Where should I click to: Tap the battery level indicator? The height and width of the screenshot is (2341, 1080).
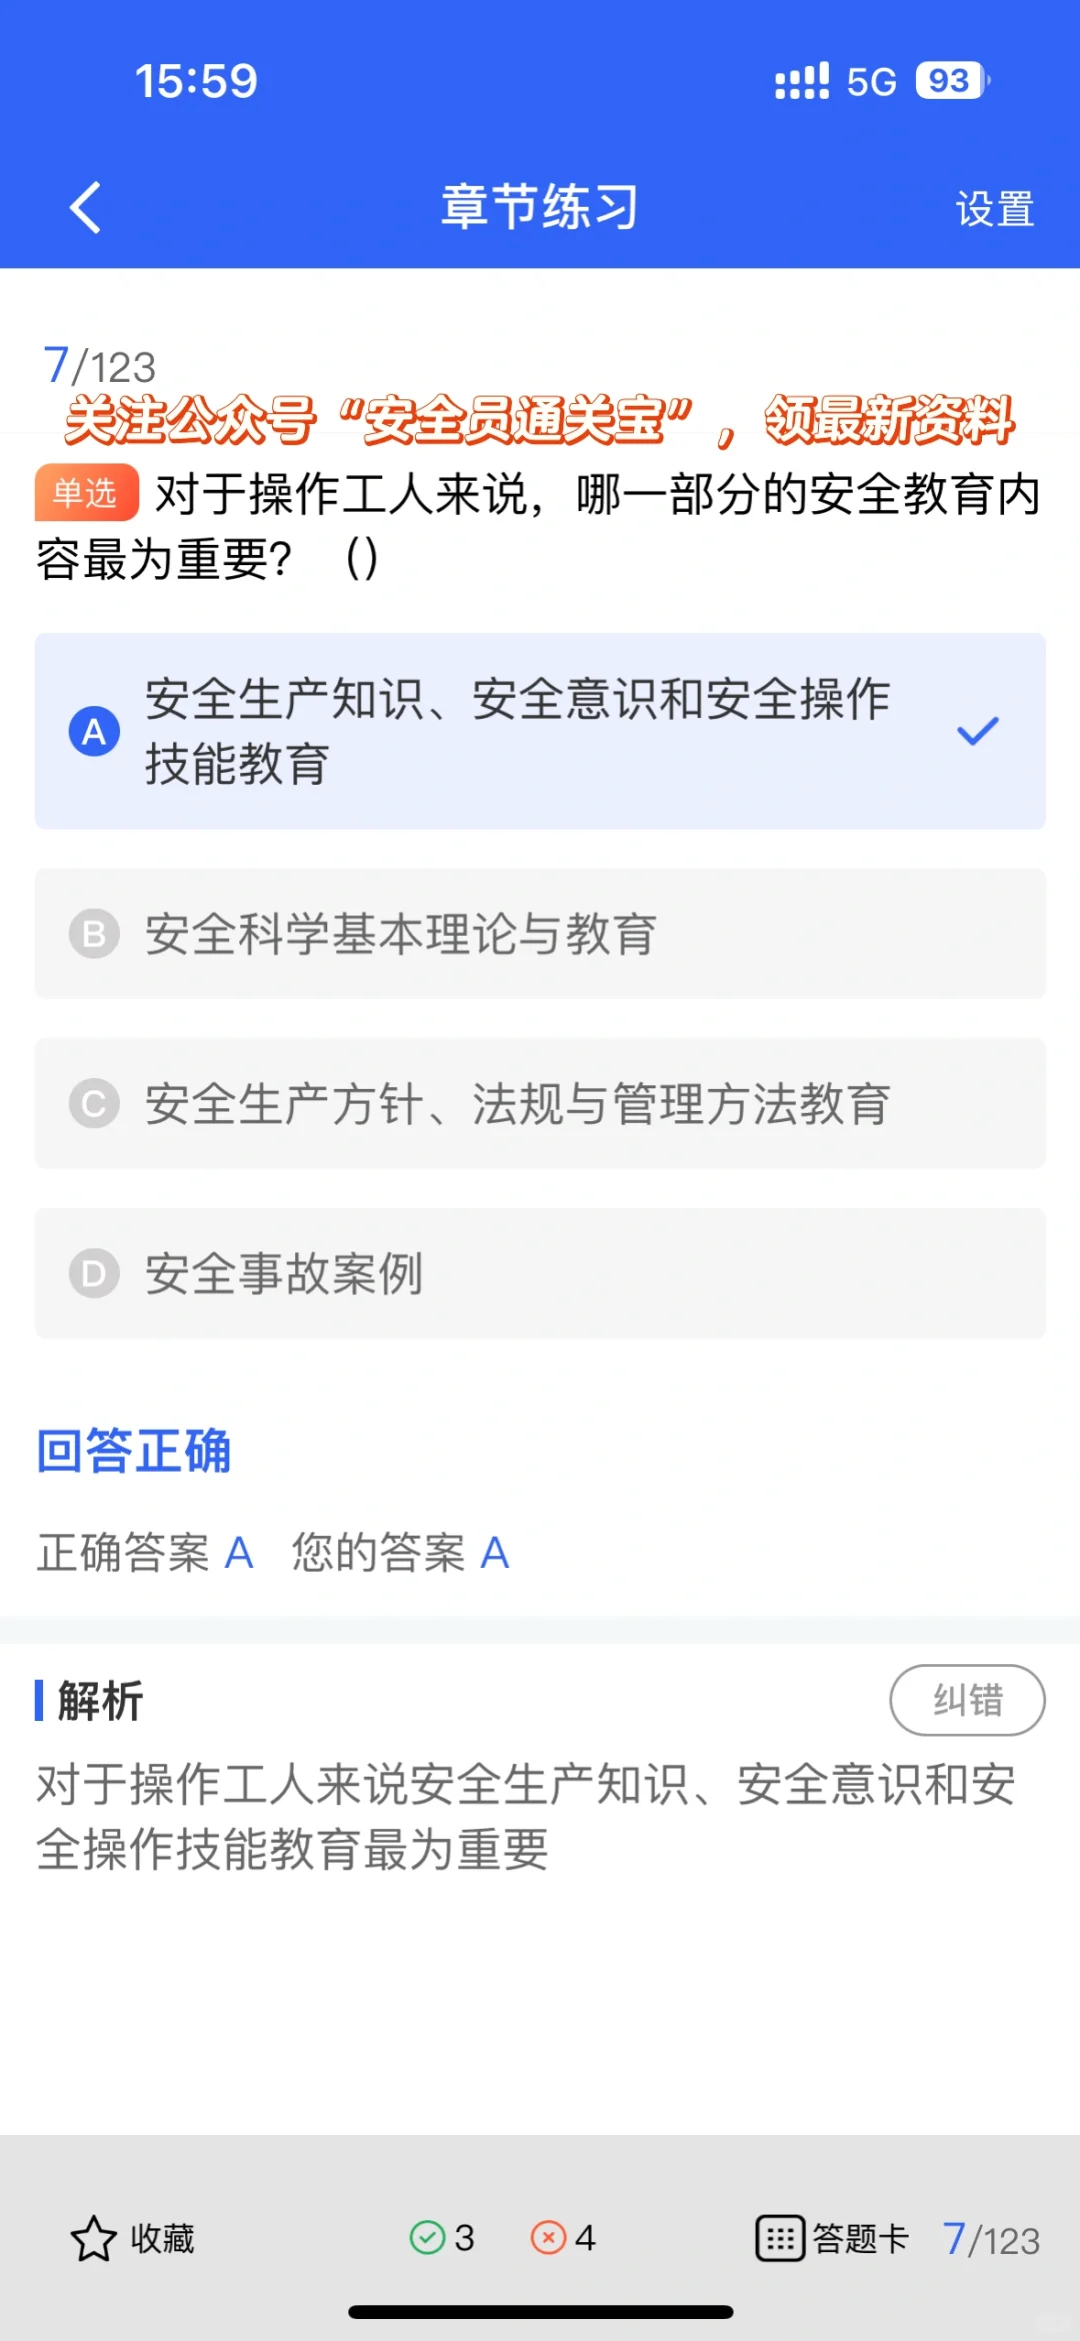click(x=951, y=81)
